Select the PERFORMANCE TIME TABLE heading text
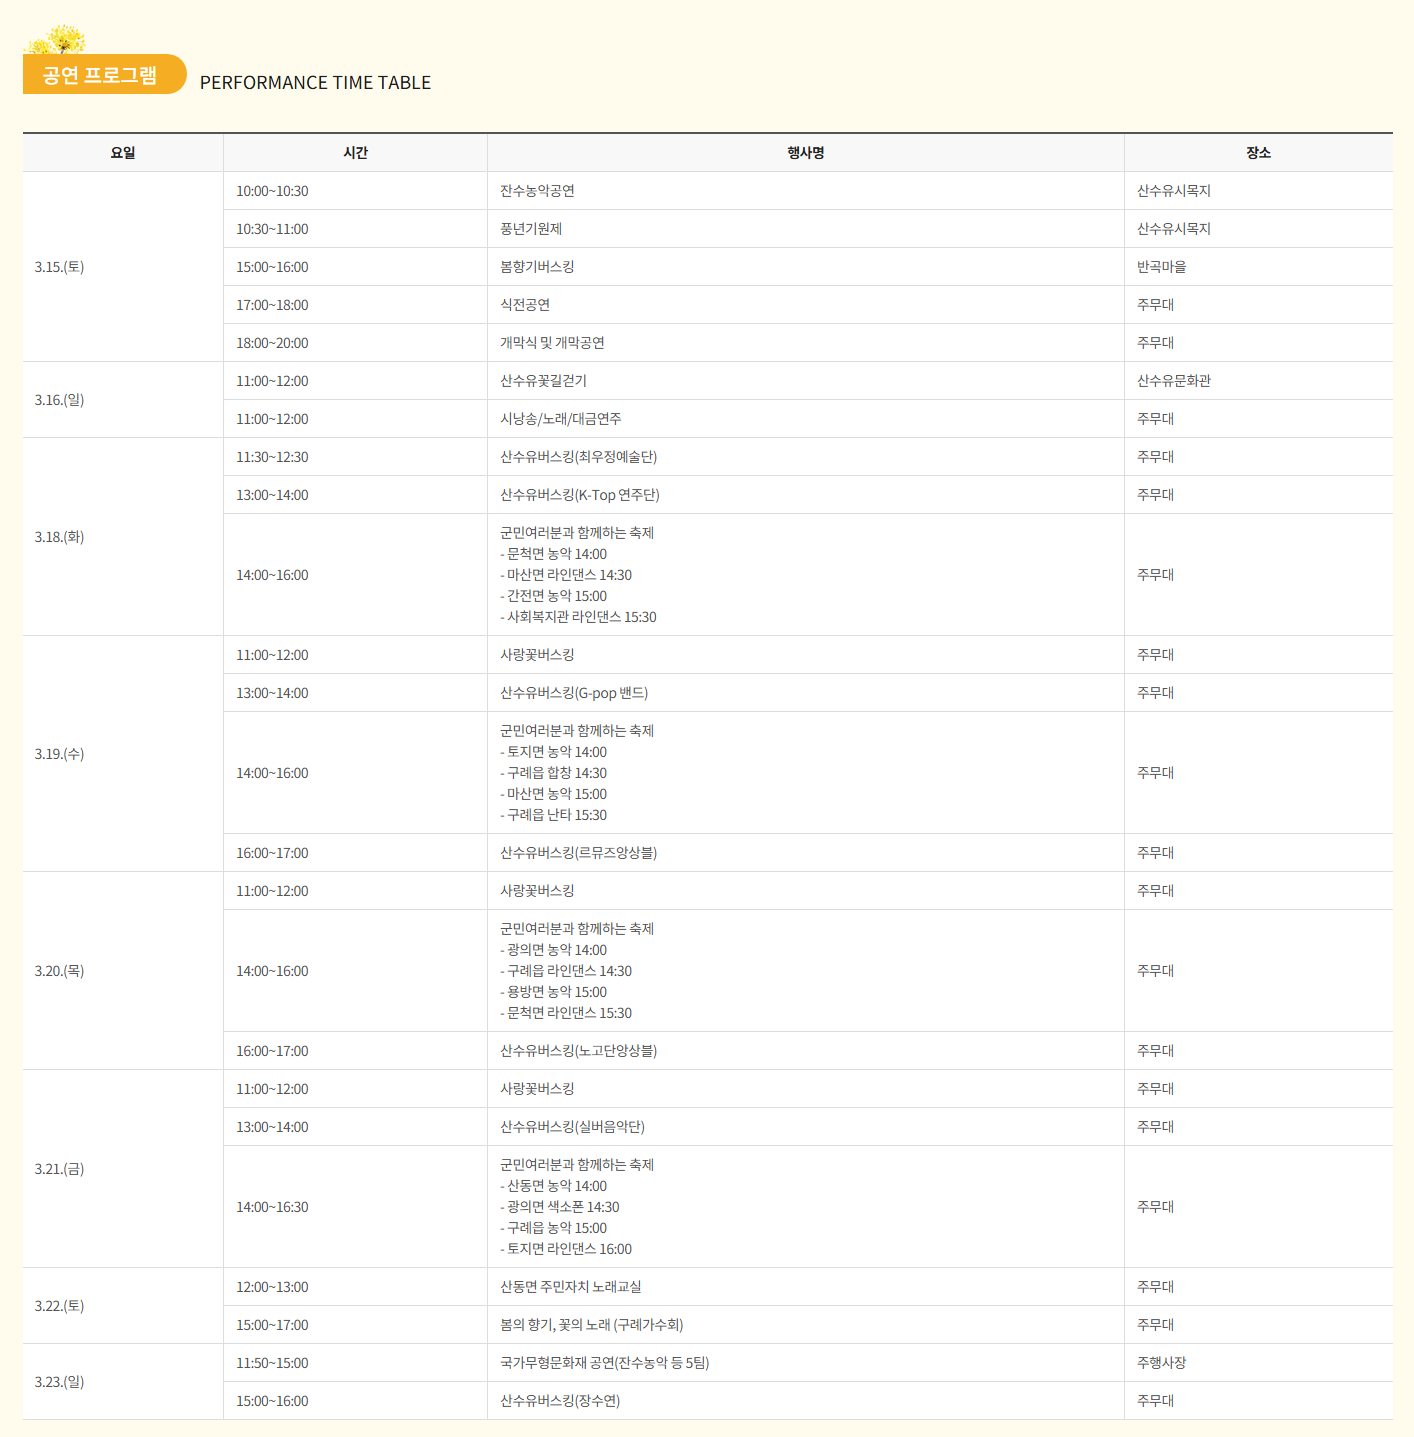This screenshot has width=1414, height=1437. pyautogui.click(x=315, y=83)
